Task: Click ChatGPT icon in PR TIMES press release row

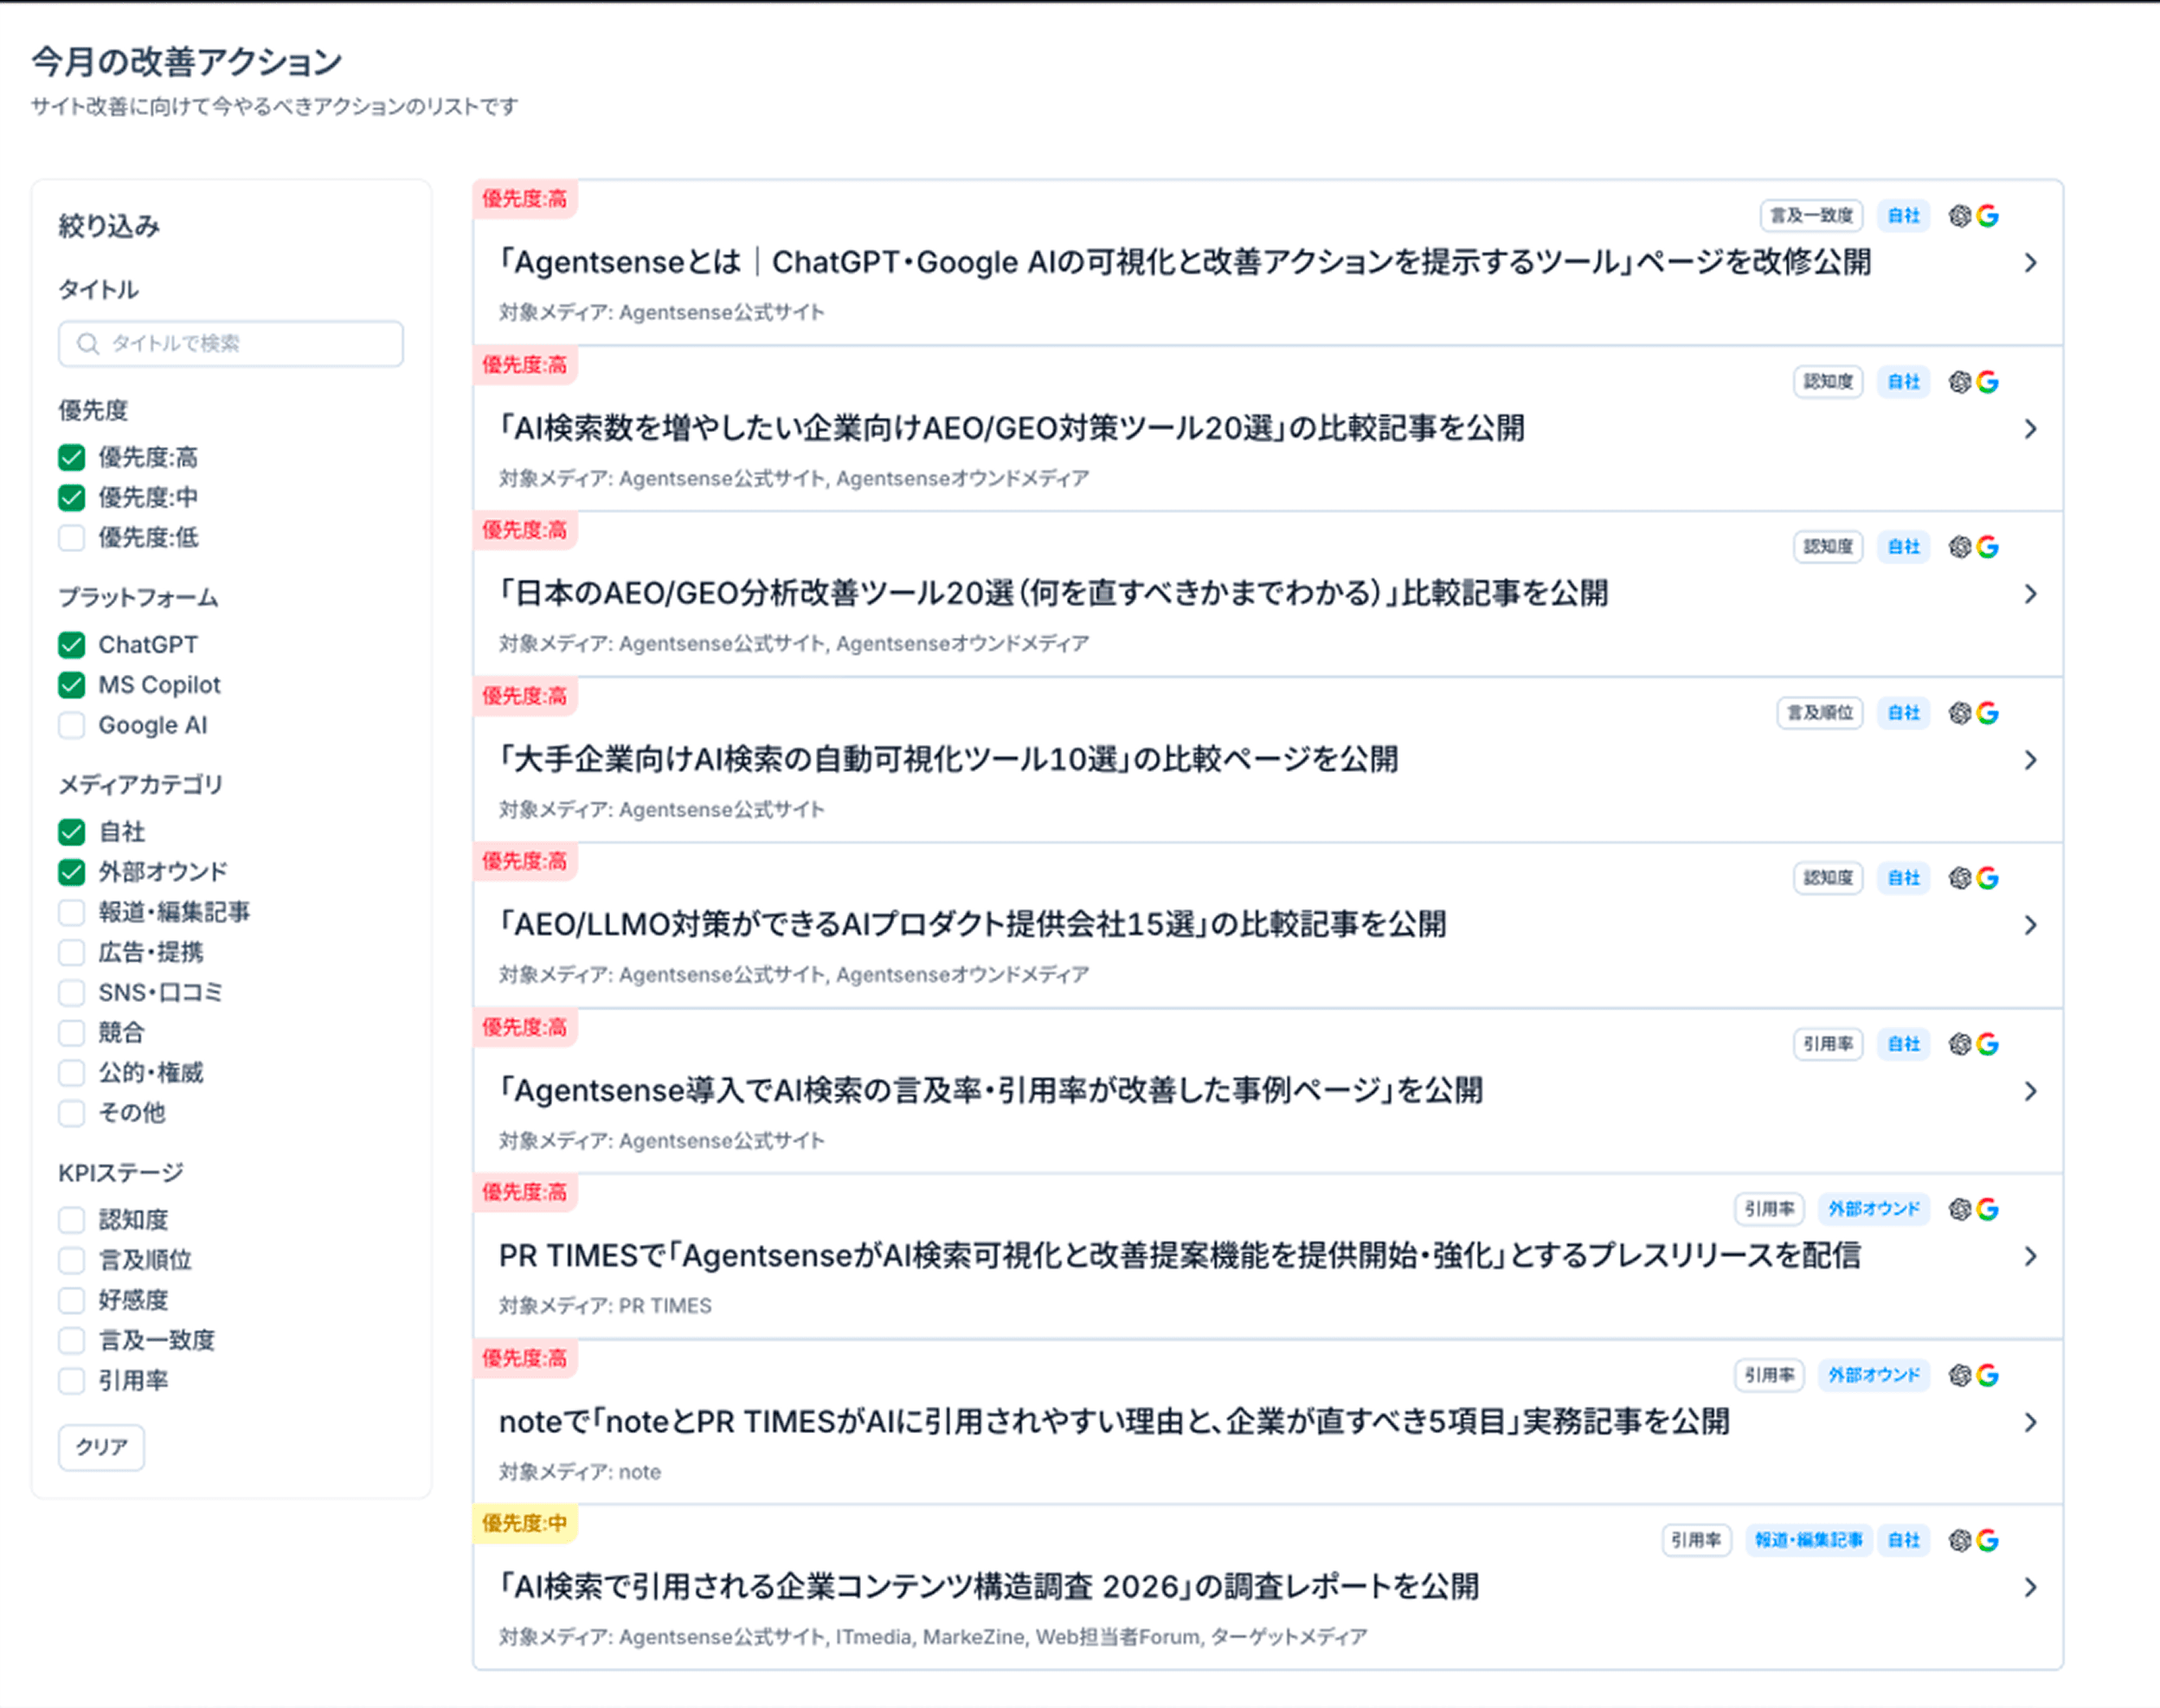Action: (x=1960, y=1210)
